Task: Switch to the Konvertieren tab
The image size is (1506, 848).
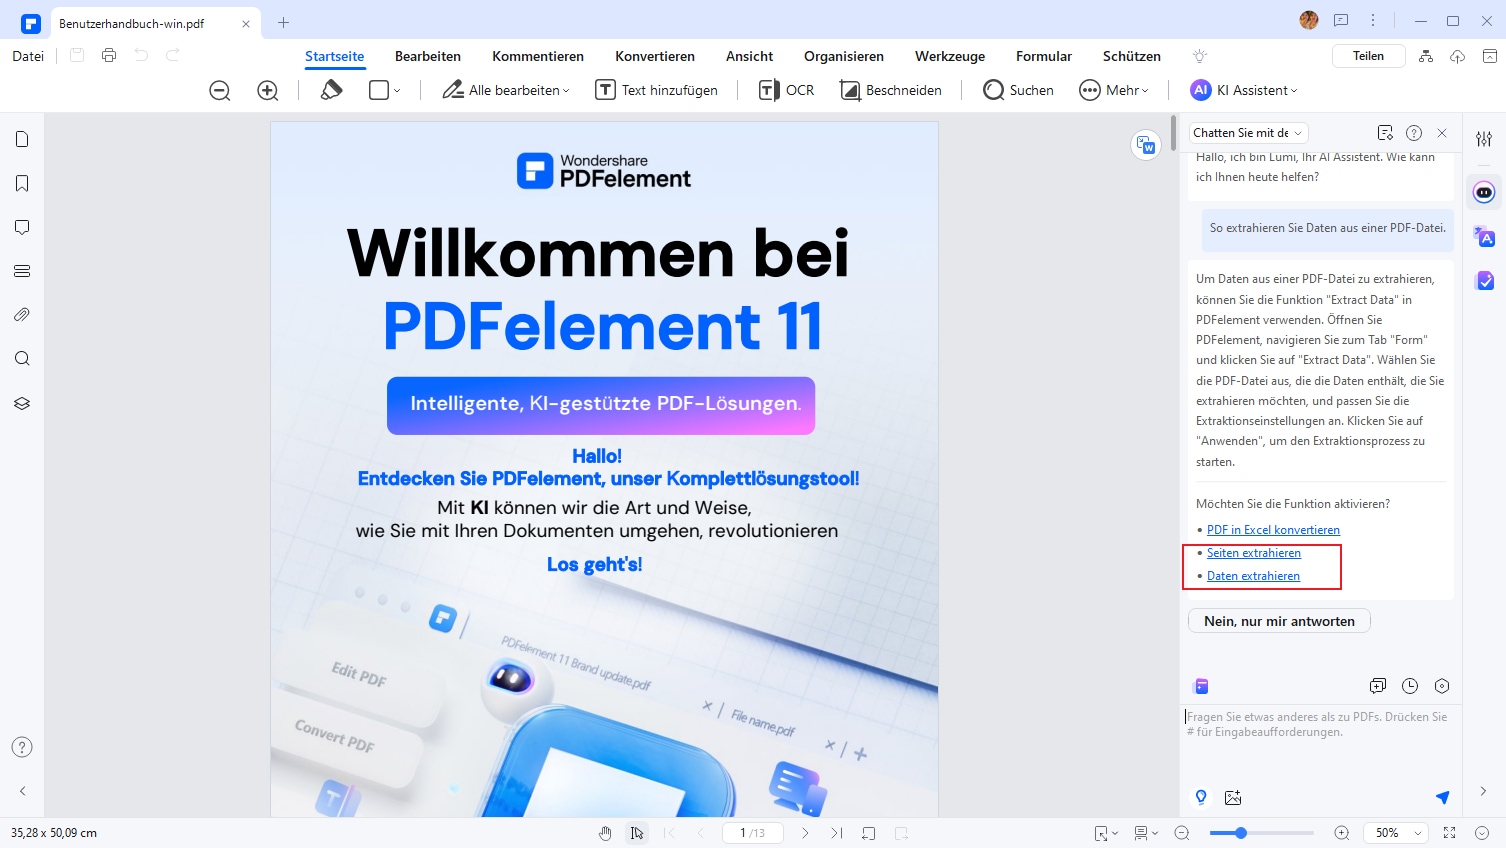Action: click(655, 56)
